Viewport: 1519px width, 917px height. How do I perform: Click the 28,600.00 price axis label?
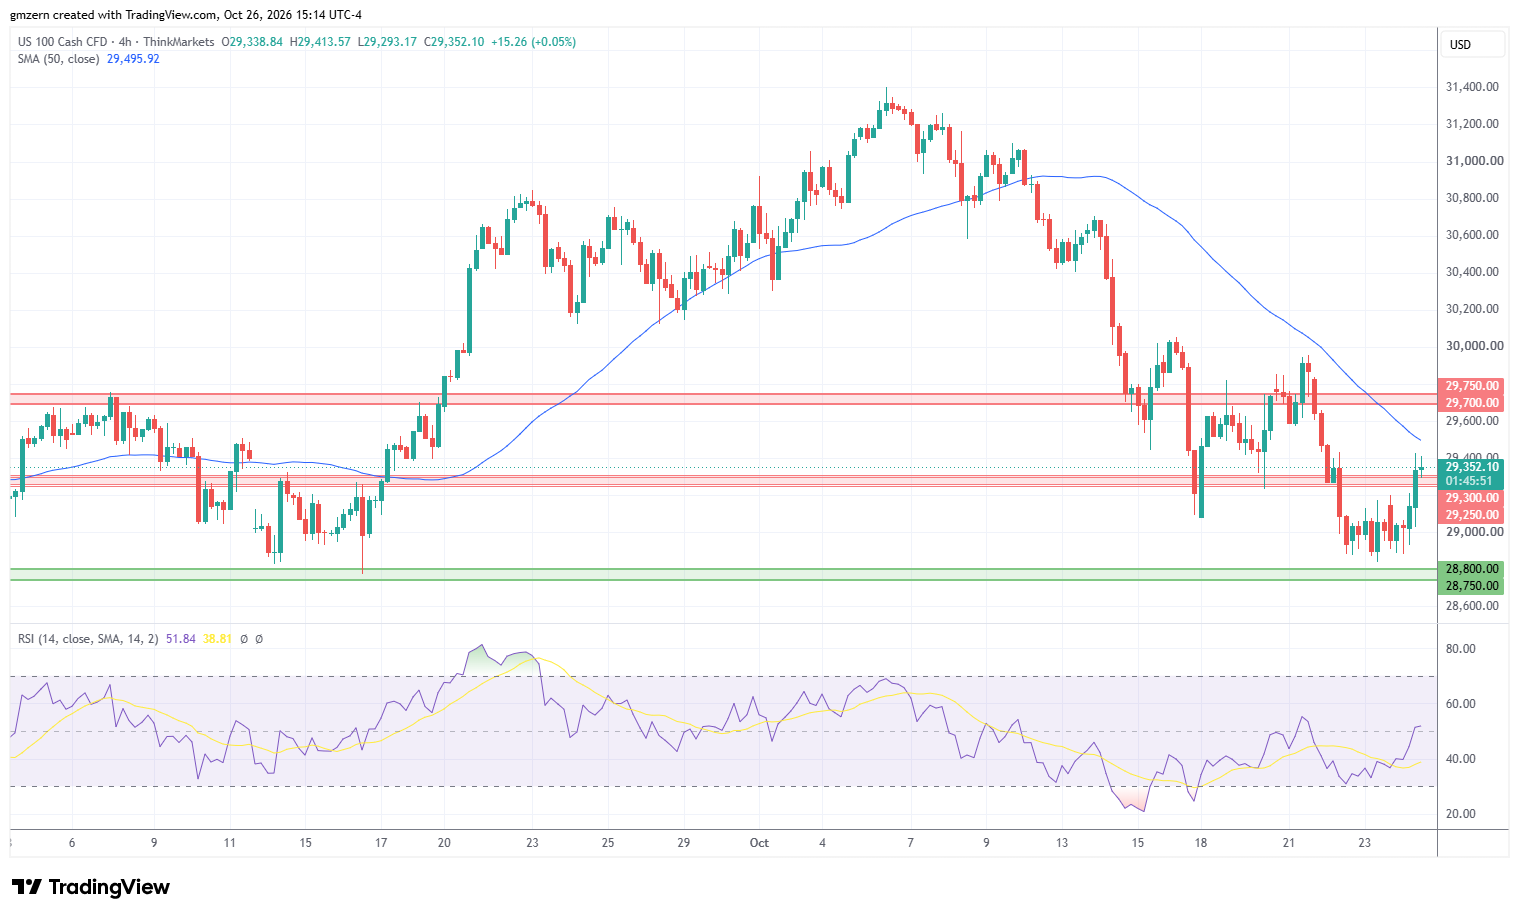click(x=1472, y=606)
